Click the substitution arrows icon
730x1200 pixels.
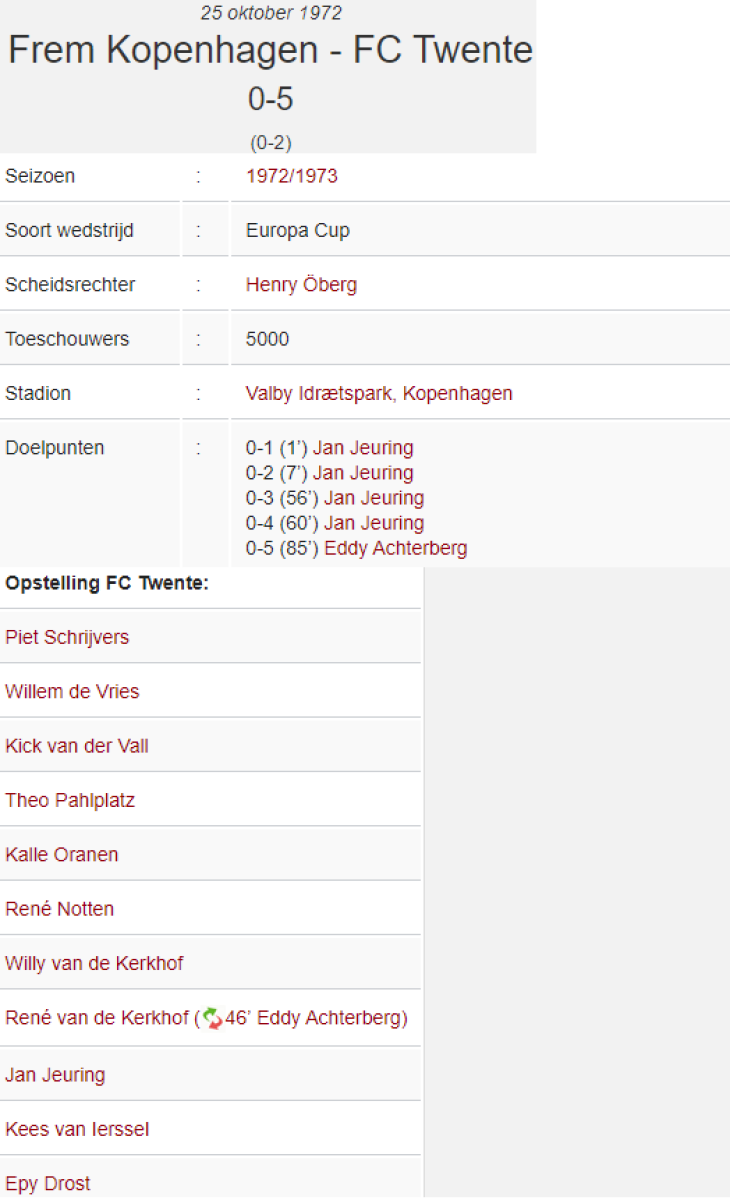[212, 1019]
